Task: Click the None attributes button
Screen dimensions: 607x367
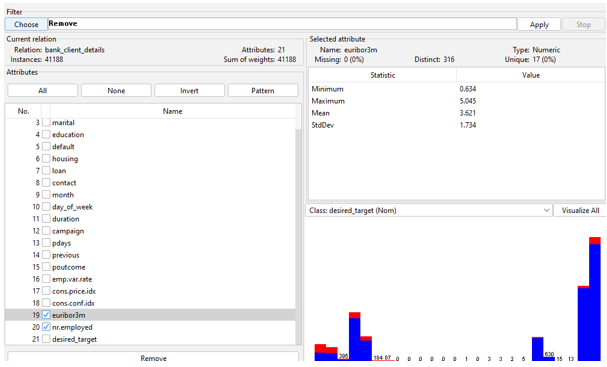Action: (x=116, y=91)
